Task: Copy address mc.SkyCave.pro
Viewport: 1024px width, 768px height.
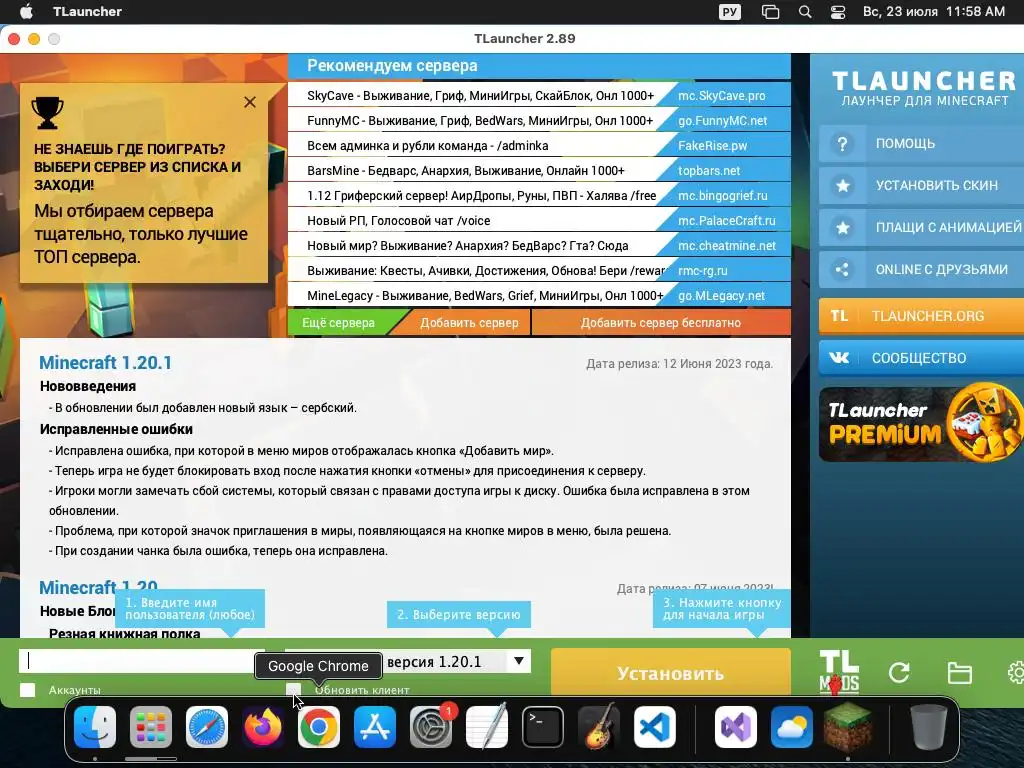Action: tap(722, 95)
